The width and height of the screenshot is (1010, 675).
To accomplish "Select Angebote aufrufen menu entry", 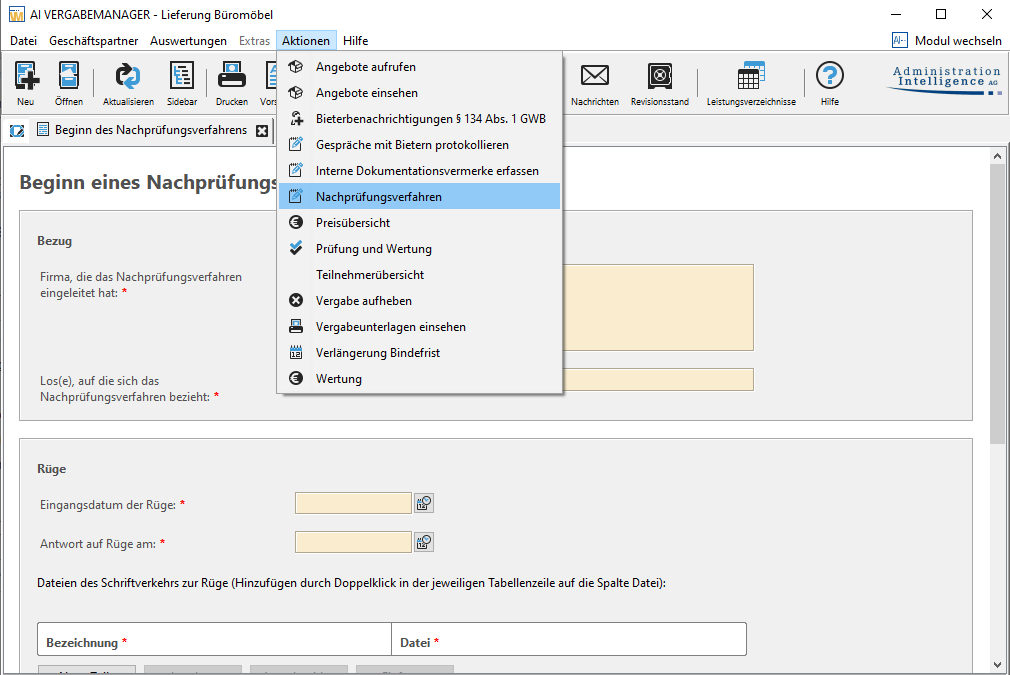I will click(419, 67).
